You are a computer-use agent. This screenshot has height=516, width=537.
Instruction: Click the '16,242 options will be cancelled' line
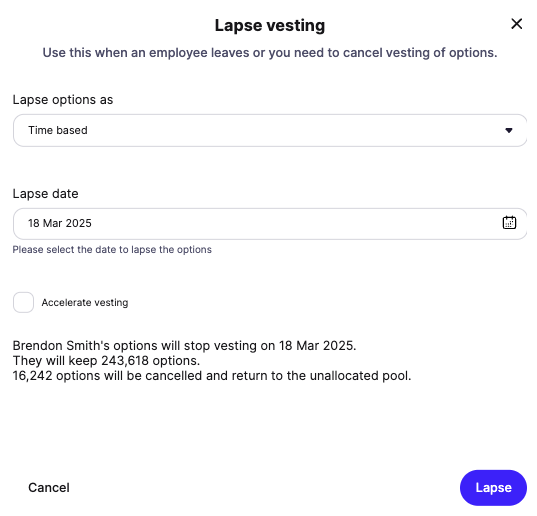click(212, 376)
